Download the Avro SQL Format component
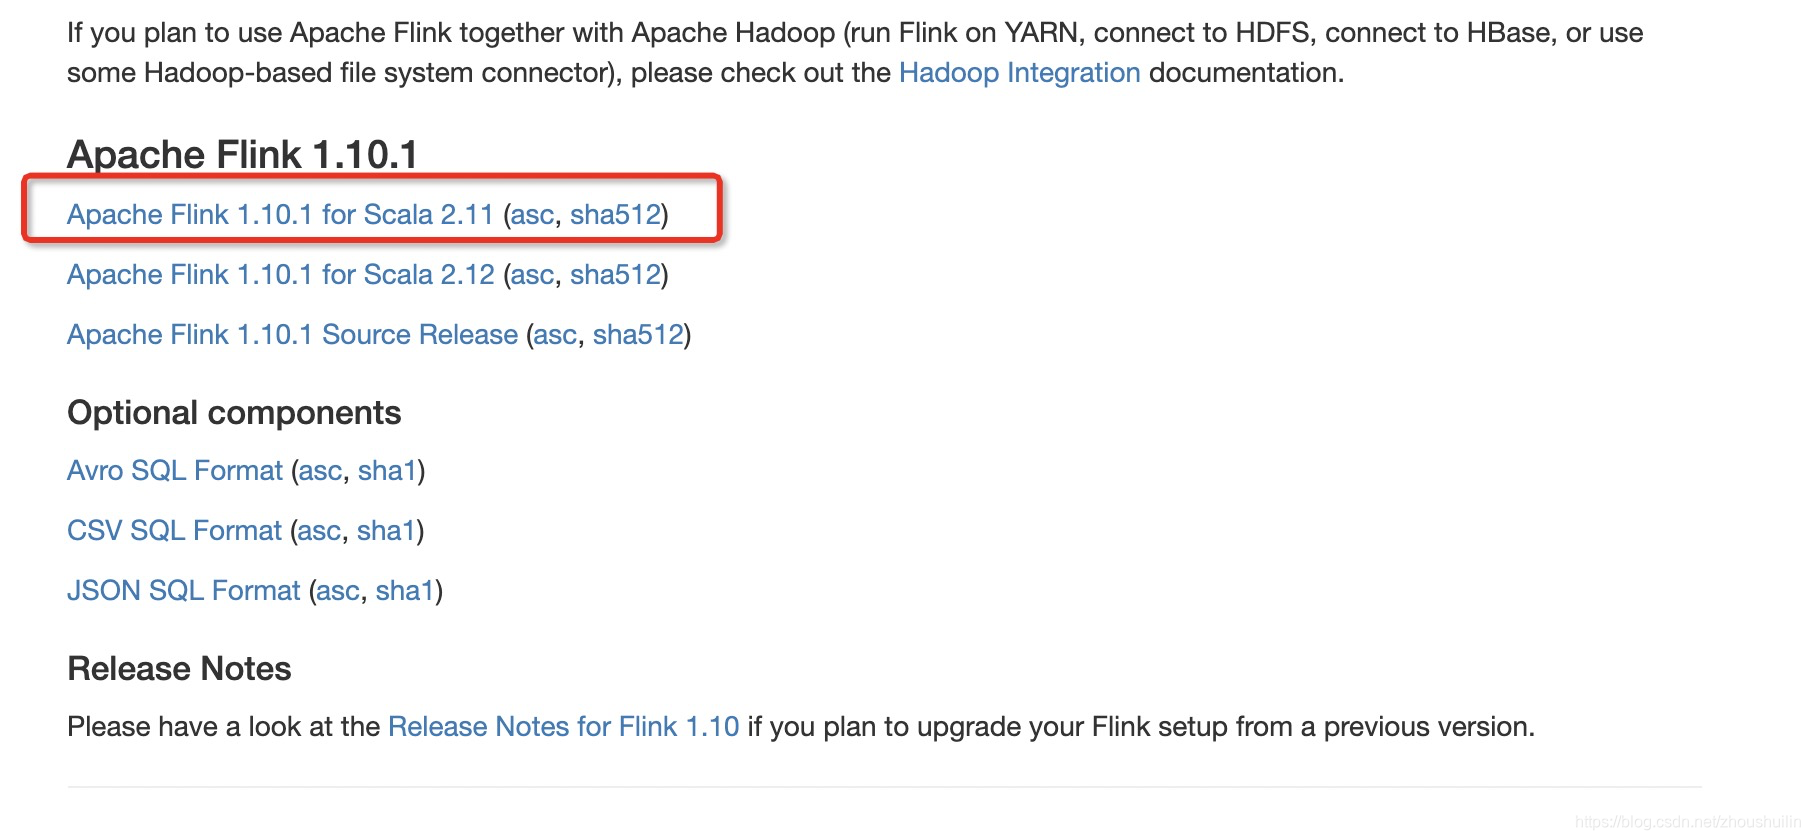 (173, 470)
